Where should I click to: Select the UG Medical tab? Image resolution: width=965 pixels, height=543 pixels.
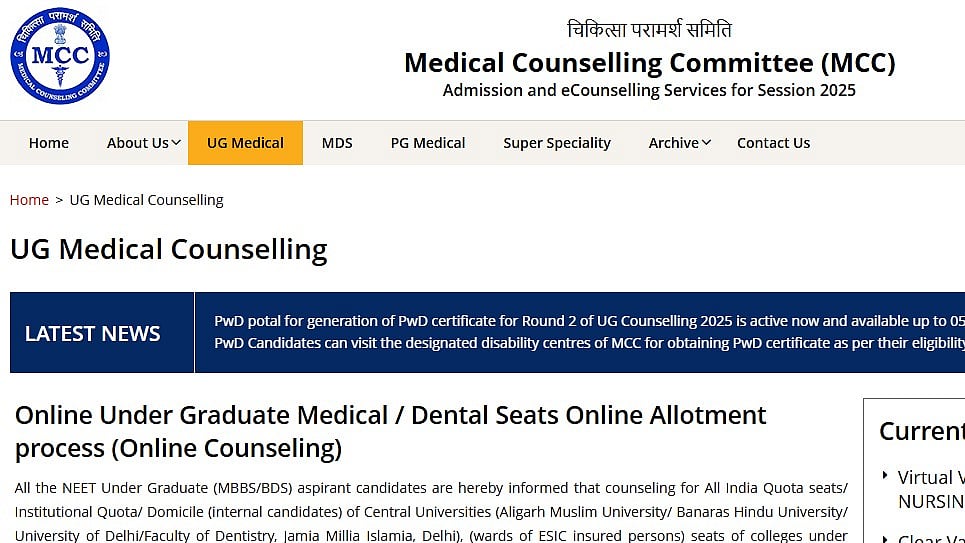click(246, 143)
